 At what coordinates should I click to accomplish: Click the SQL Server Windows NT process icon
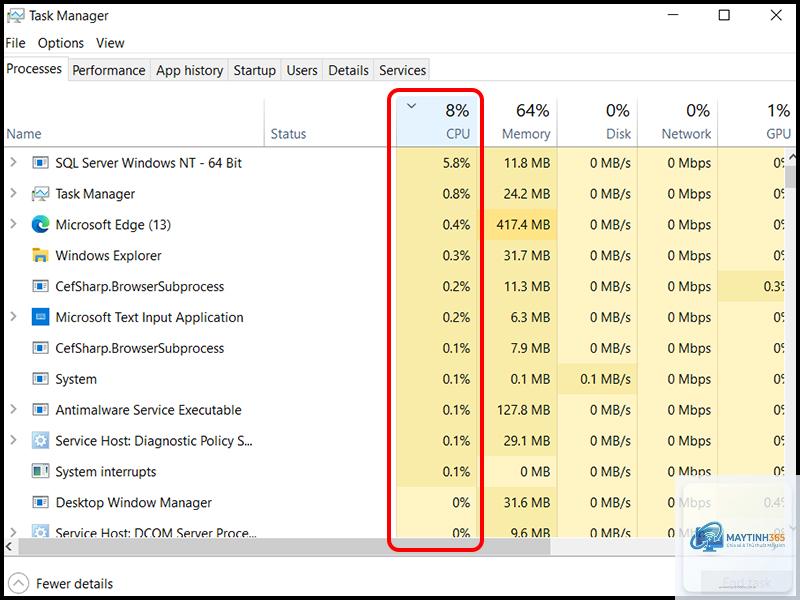click(x=40, y=163)
